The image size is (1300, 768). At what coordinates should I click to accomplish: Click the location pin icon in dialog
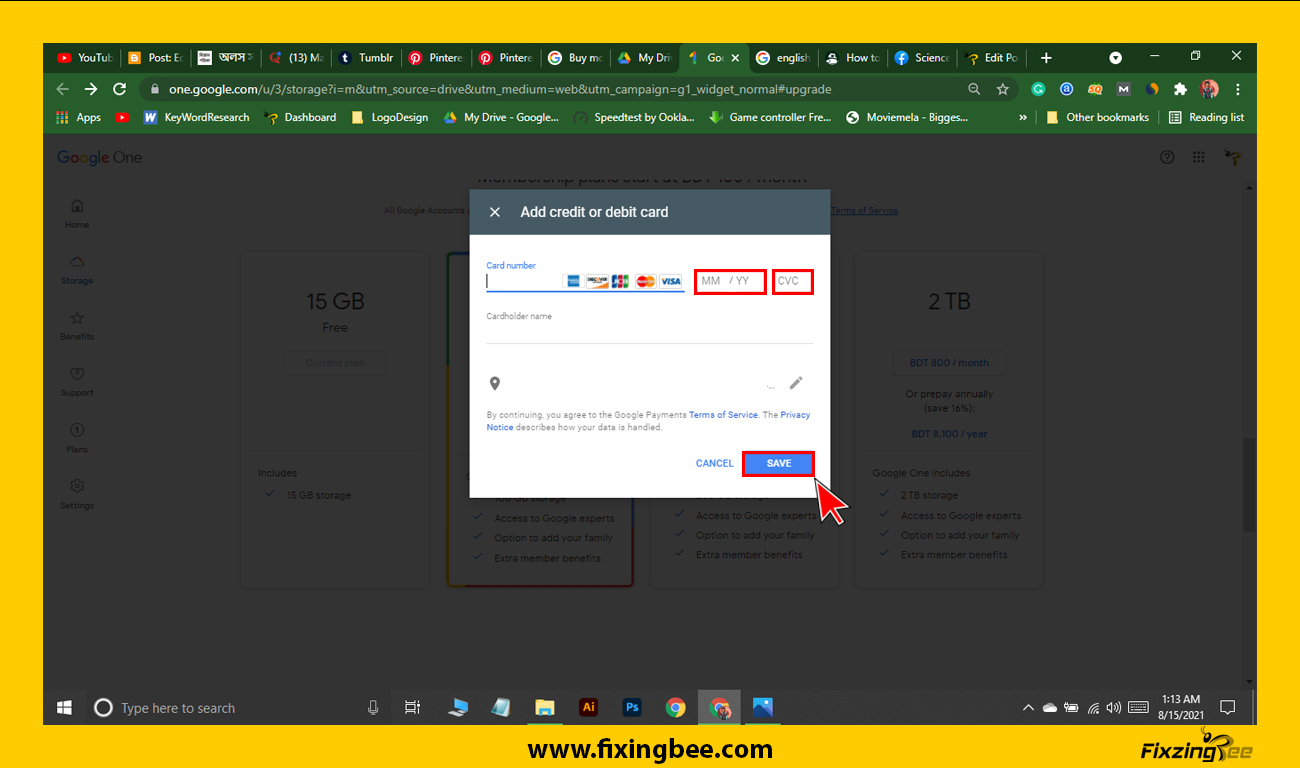pyautogui.click(x=494, y=384)
